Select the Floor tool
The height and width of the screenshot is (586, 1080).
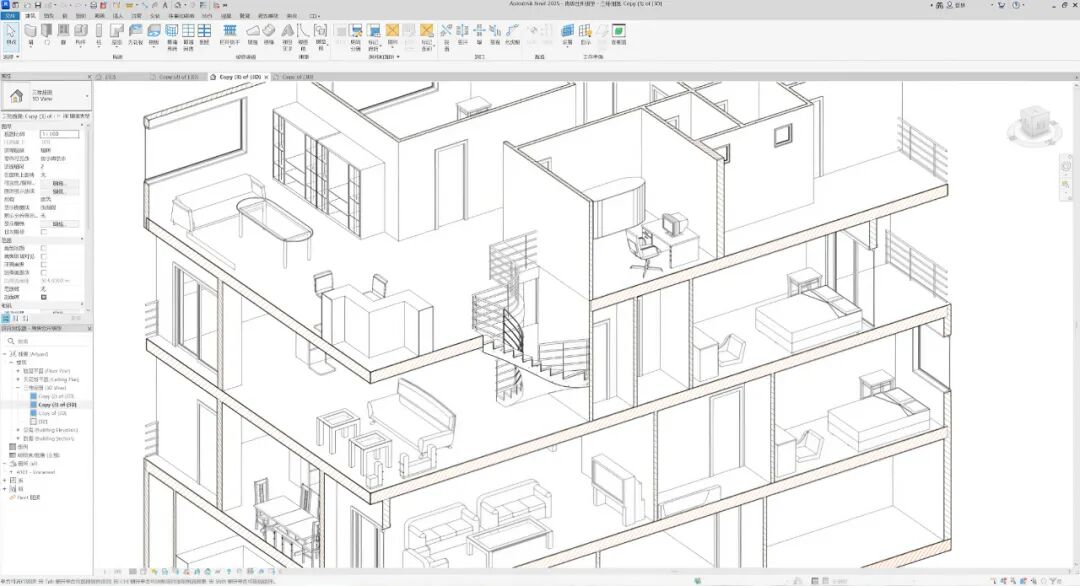point(154,34)
